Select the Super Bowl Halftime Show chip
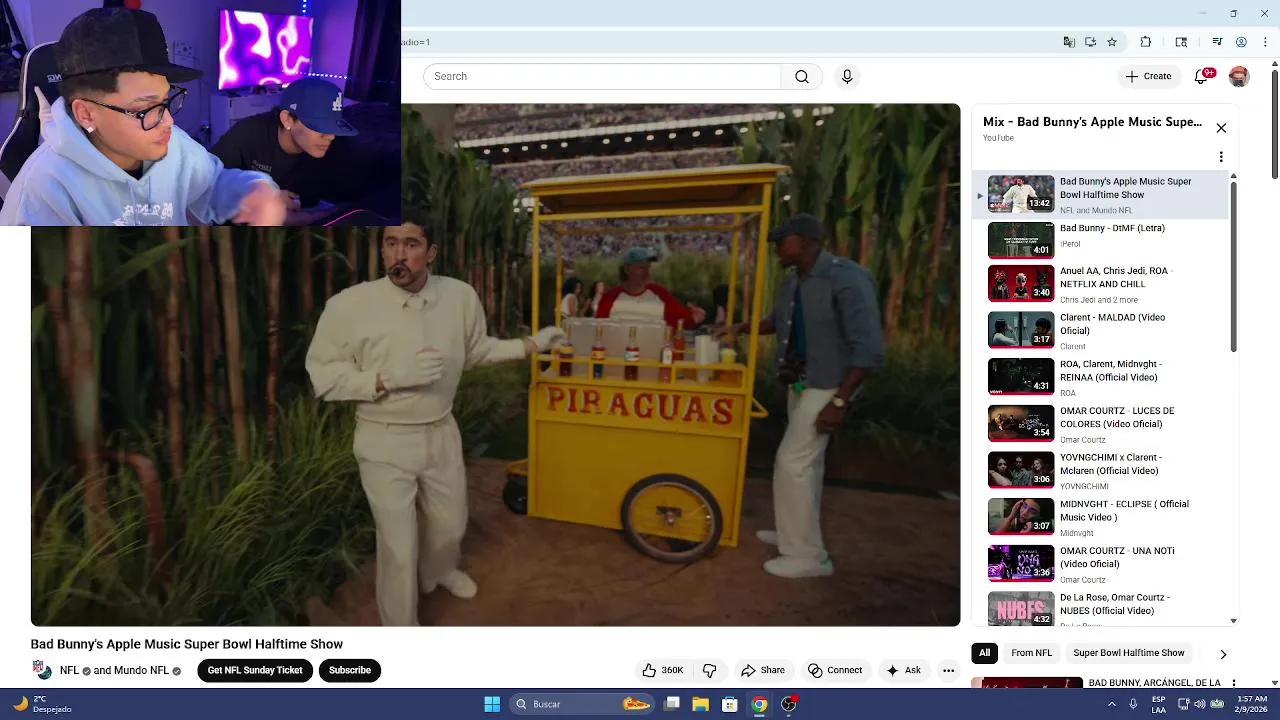1280x720 pixels. pyautogui.click(x=1129, y=653)
